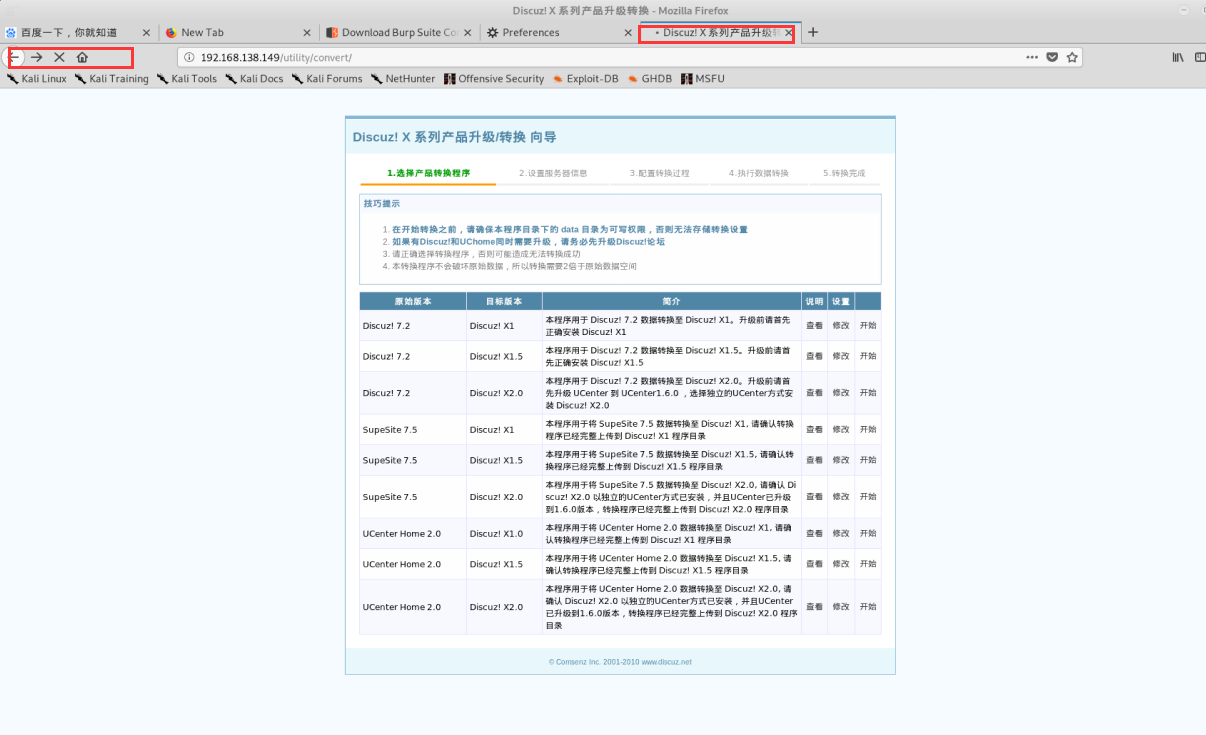1206x735 pixels.
Task: Click 开始 for SupeSite 7.5 to X1
Action: pyautogui.click(x=868, y=429)
